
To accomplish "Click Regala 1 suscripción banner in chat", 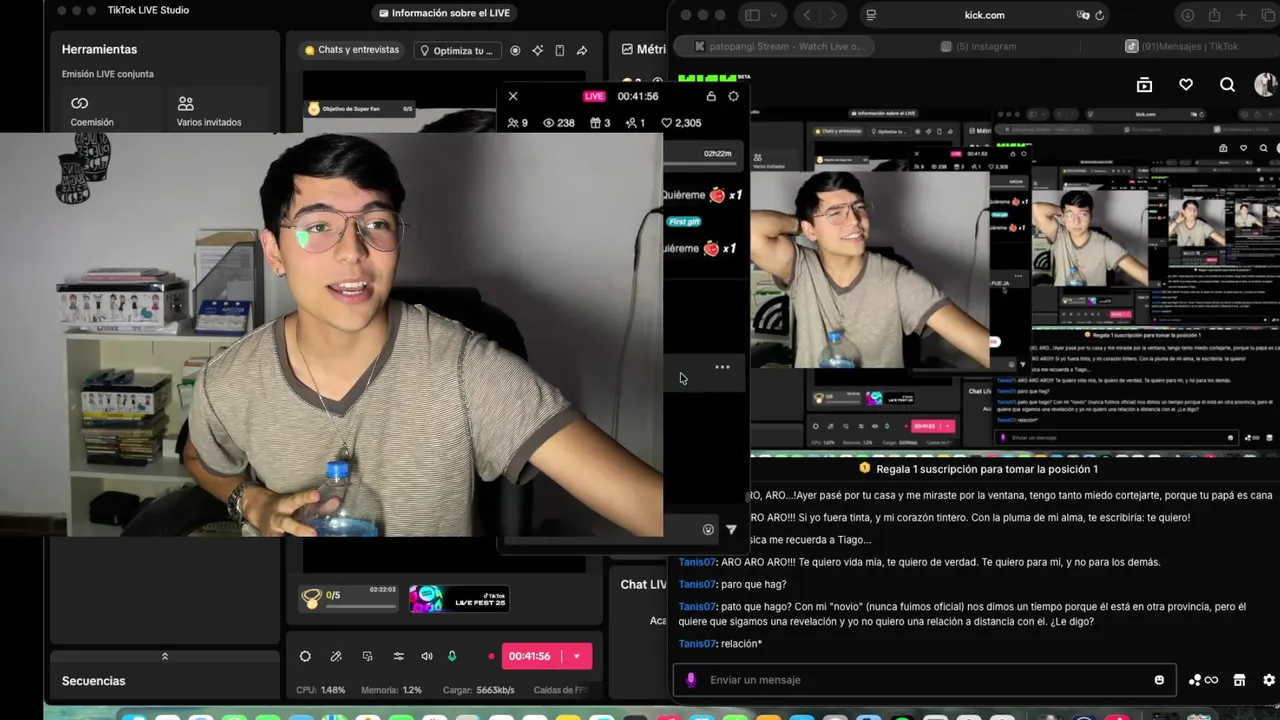I will point(978,469).
